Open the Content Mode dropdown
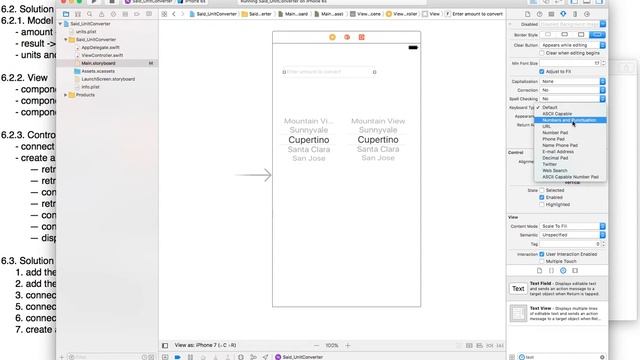This screenshot has width=640, height=360. tap(573, 226)
